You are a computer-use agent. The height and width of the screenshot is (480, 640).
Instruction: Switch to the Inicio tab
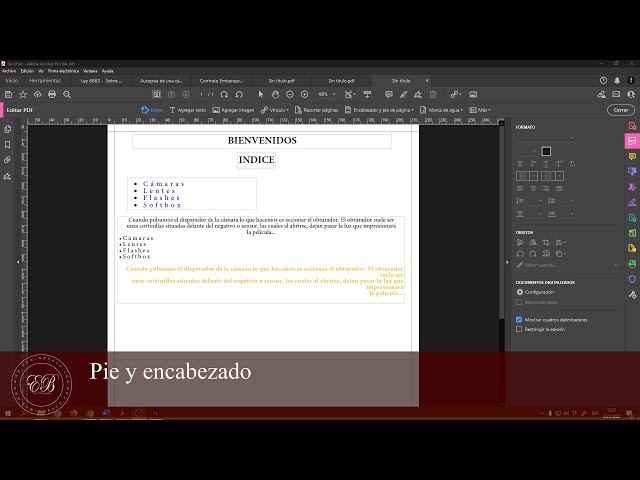click(x=12, y=81)
